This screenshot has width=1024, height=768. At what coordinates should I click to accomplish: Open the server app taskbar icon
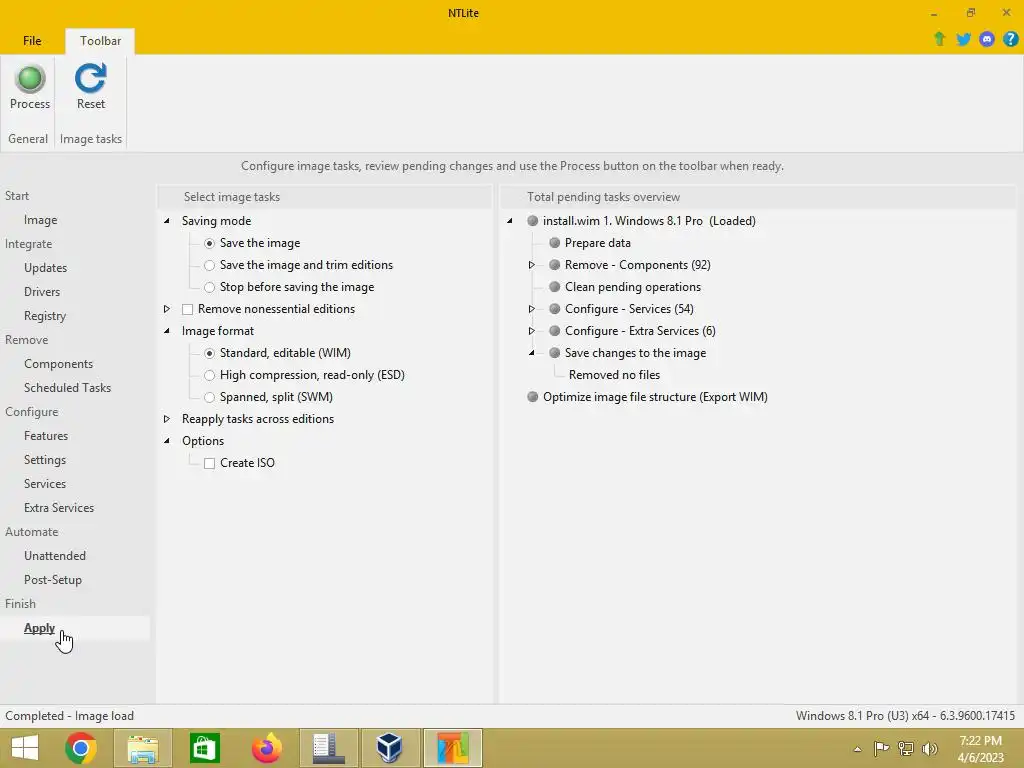click(x=328, y=748)
